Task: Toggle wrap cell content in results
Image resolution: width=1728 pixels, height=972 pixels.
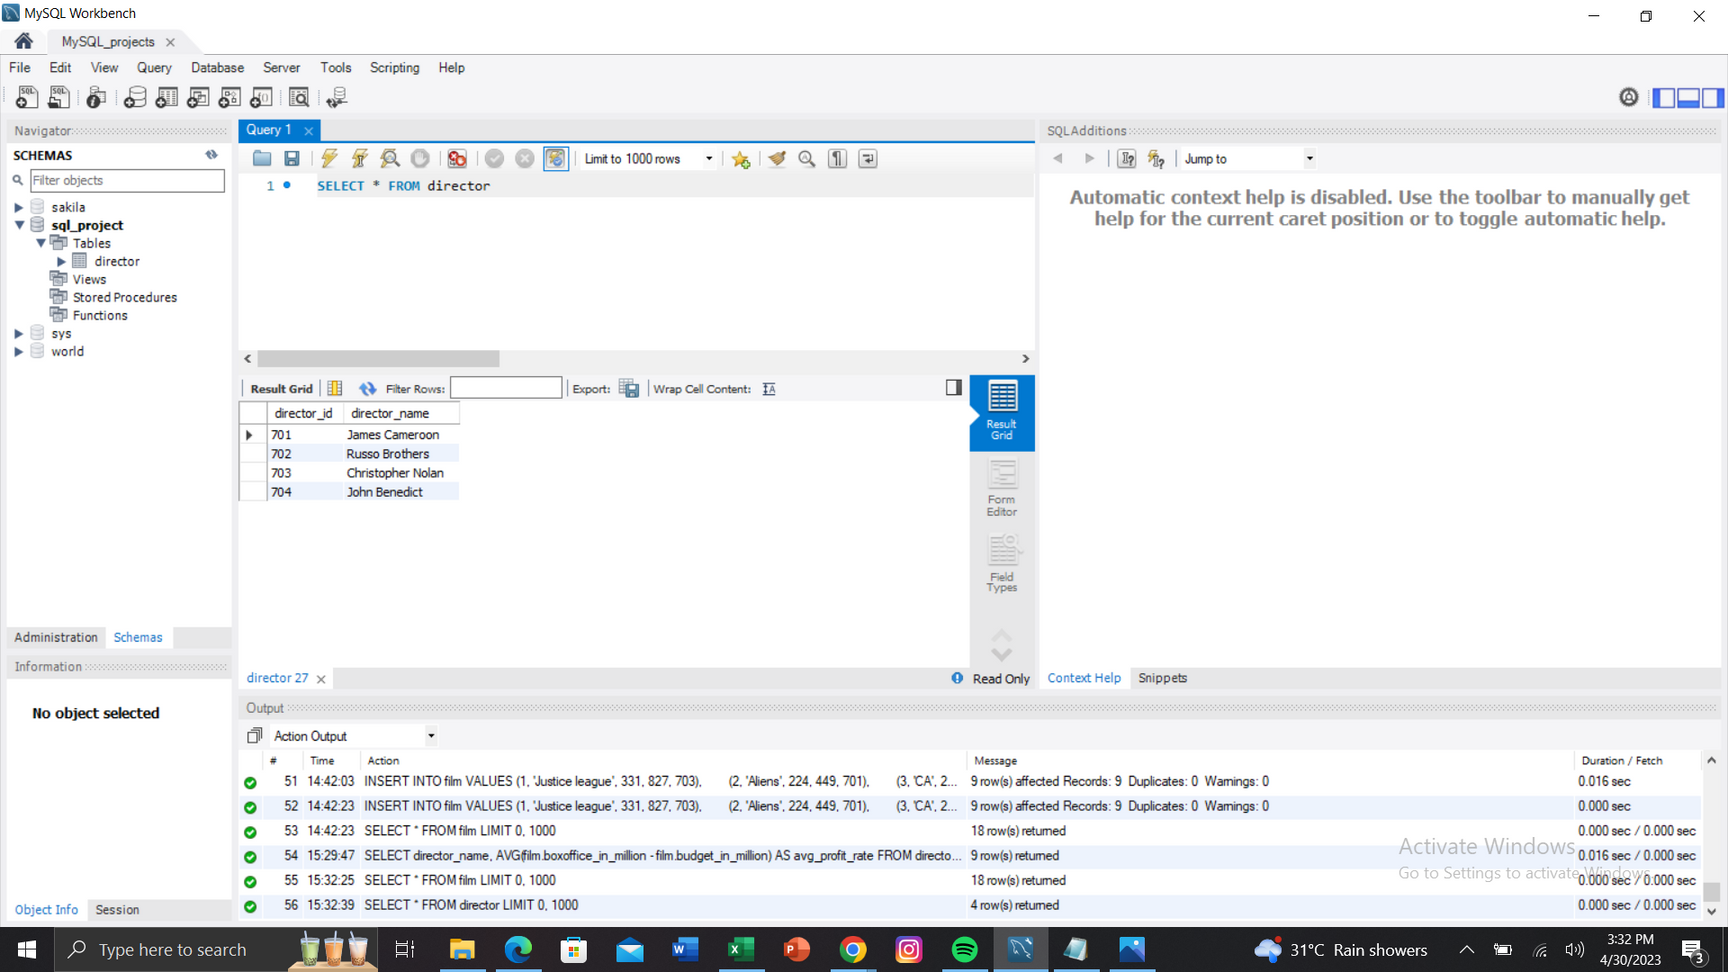Action: point(769,389)
